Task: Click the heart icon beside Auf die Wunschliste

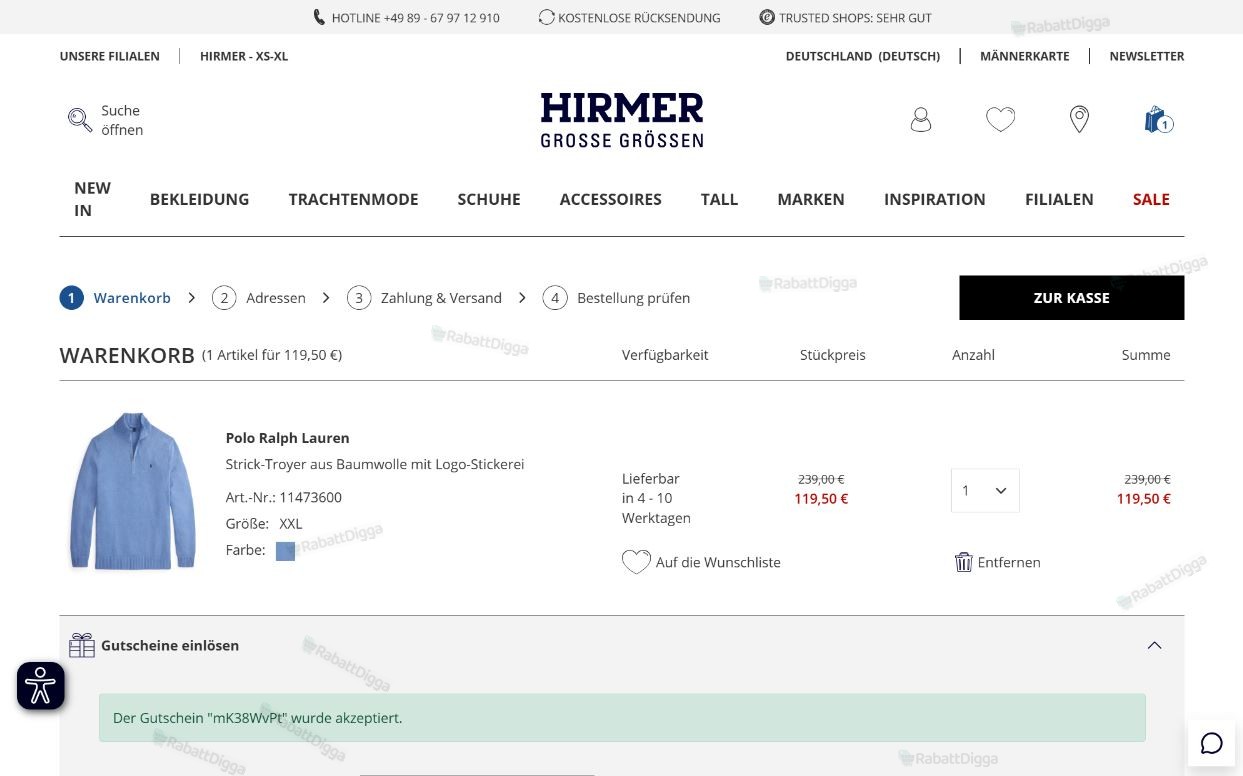Action: (636, 562)
